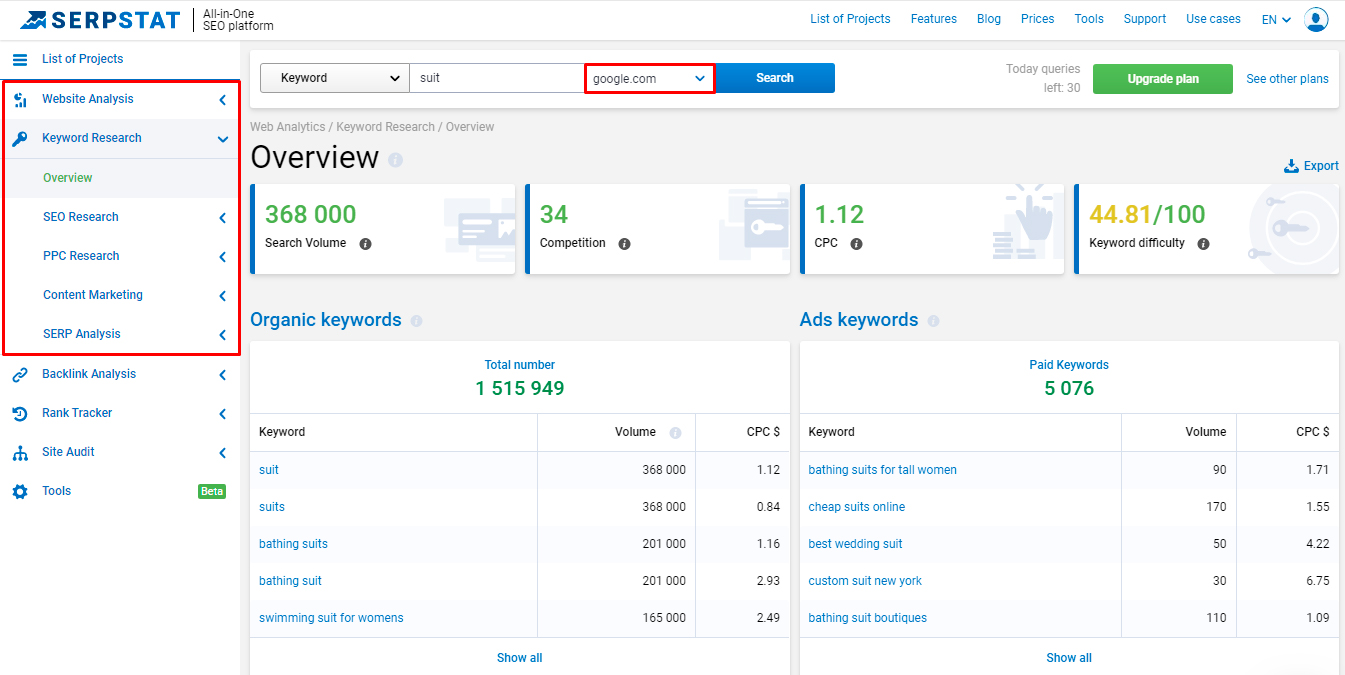This screenshot has width=1345, height=675.
Task: Open ads keyword best wedding suit
Action: pos(855,544)
